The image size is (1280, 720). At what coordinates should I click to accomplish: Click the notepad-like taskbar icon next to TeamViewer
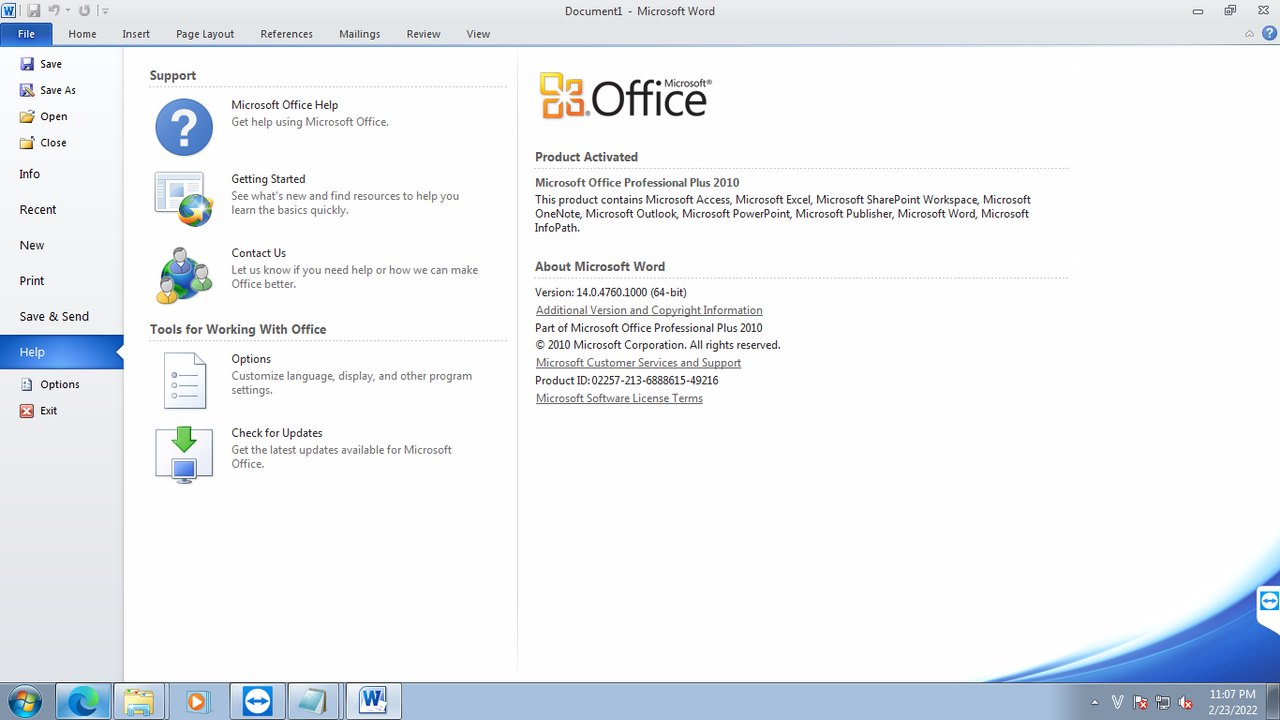coord(314,701)
